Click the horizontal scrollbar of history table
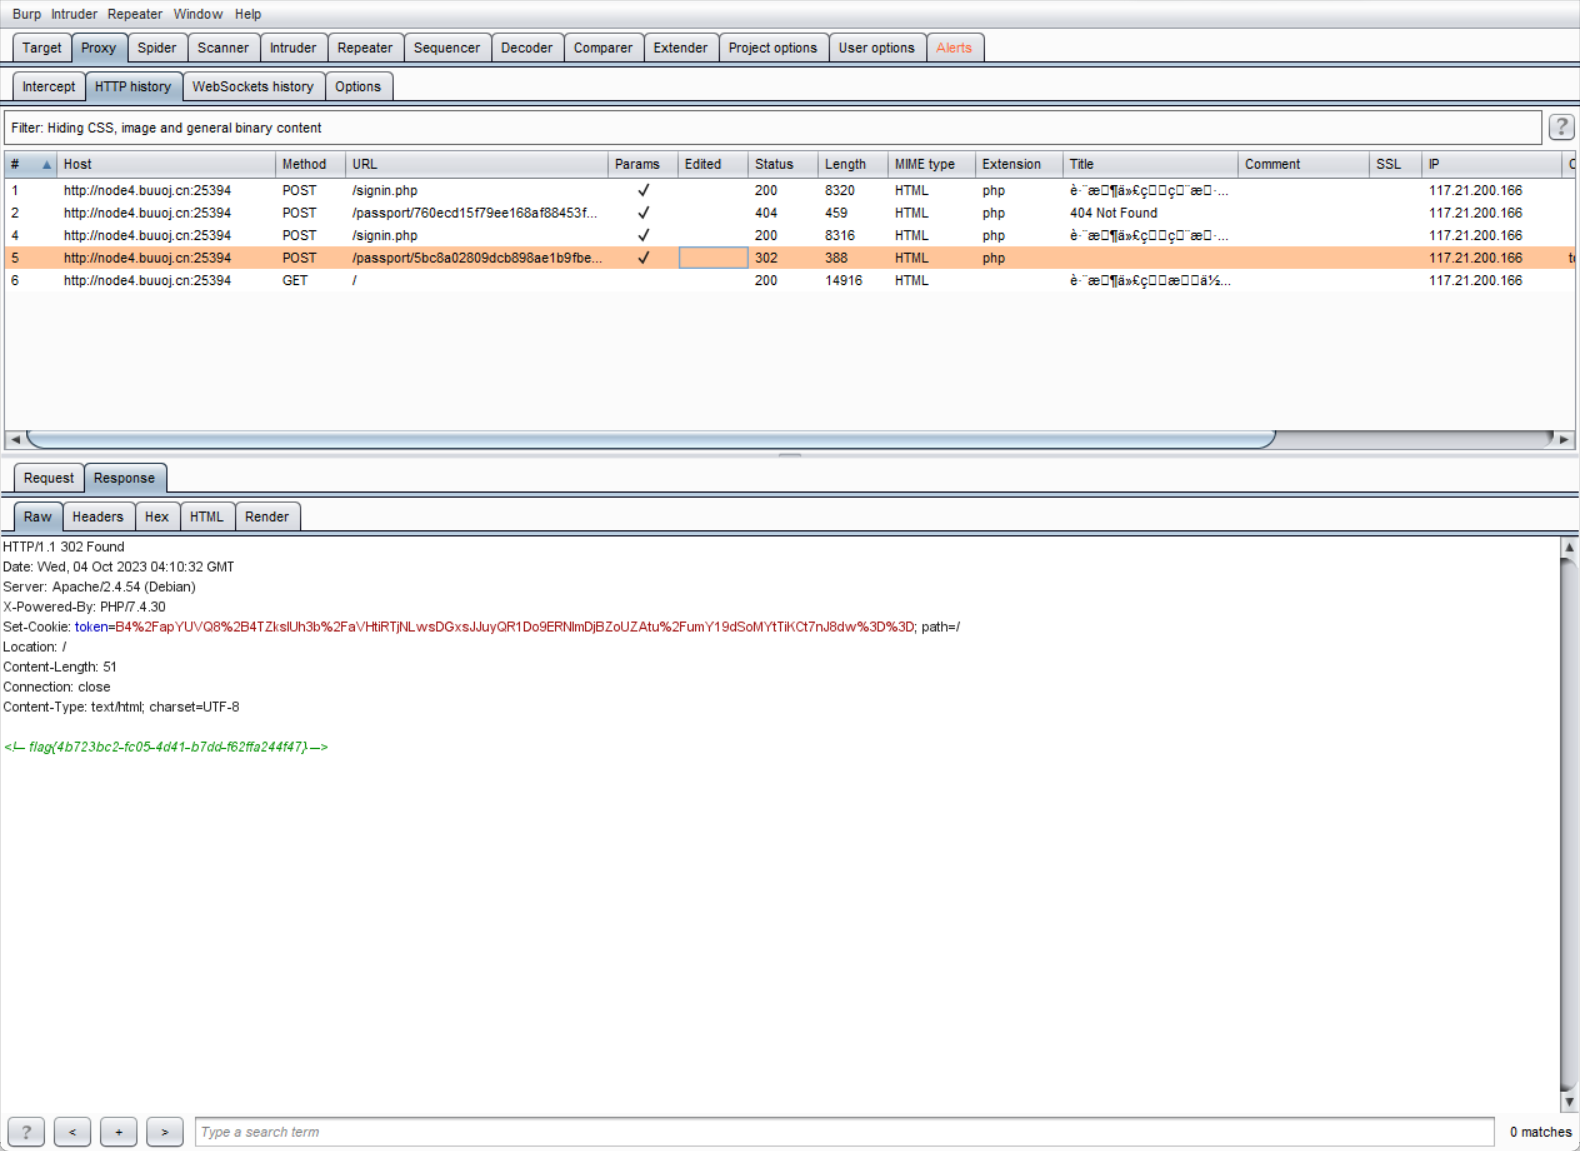The image size is (1580, 1151). (650, 440)
